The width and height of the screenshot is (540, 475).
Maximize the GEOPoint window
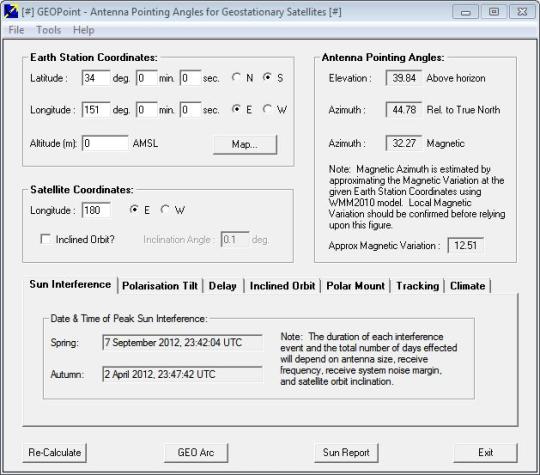[494, 12]
